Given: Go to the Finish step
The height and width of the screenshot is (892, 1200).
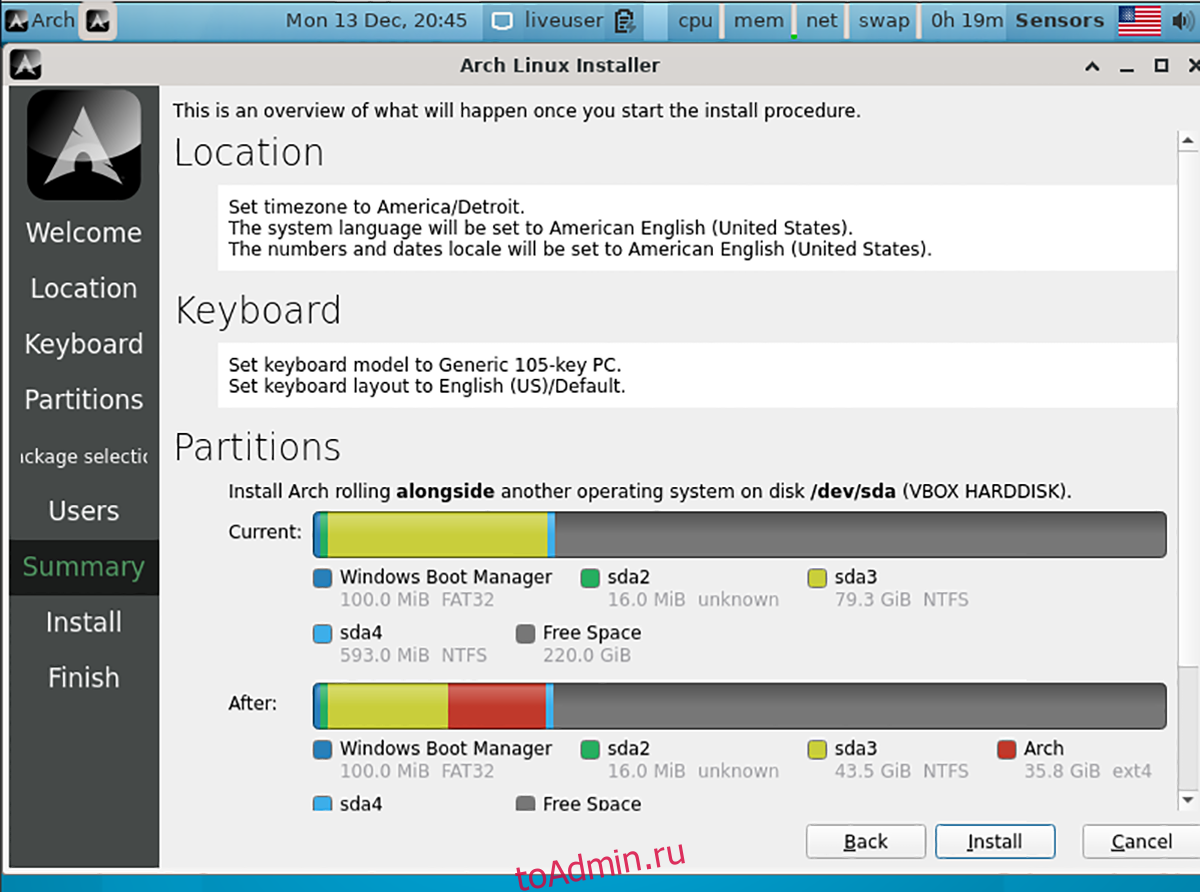Looking at the screenshot, I should 84,678.
